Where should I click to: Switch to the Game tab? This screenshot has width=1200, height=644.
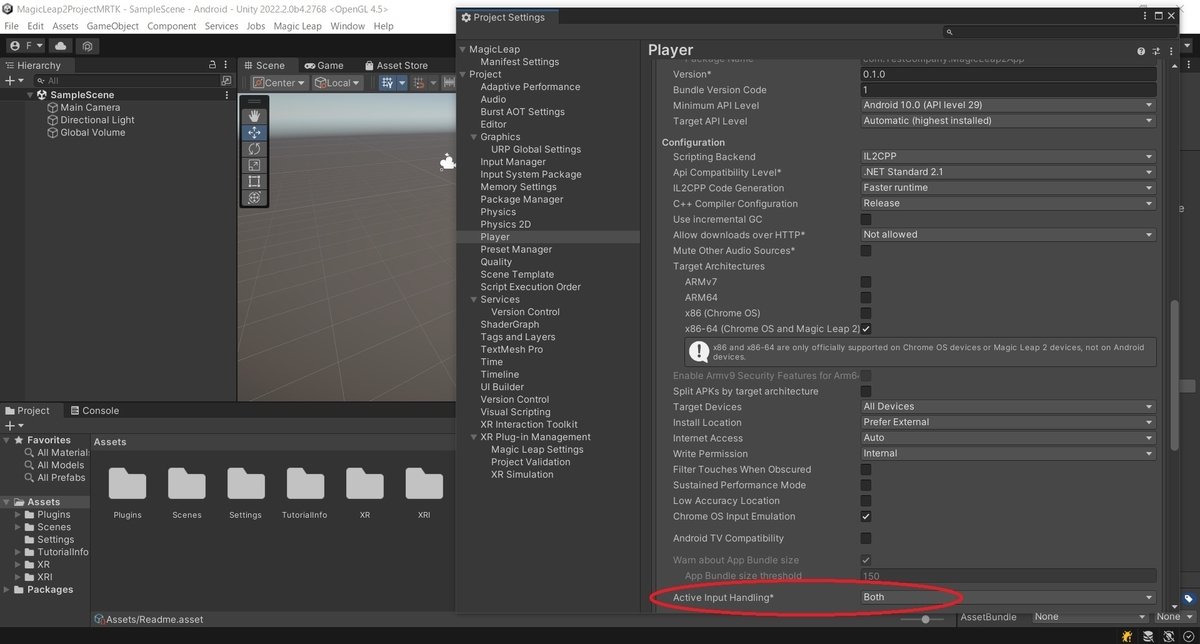(x=323, y=65)
